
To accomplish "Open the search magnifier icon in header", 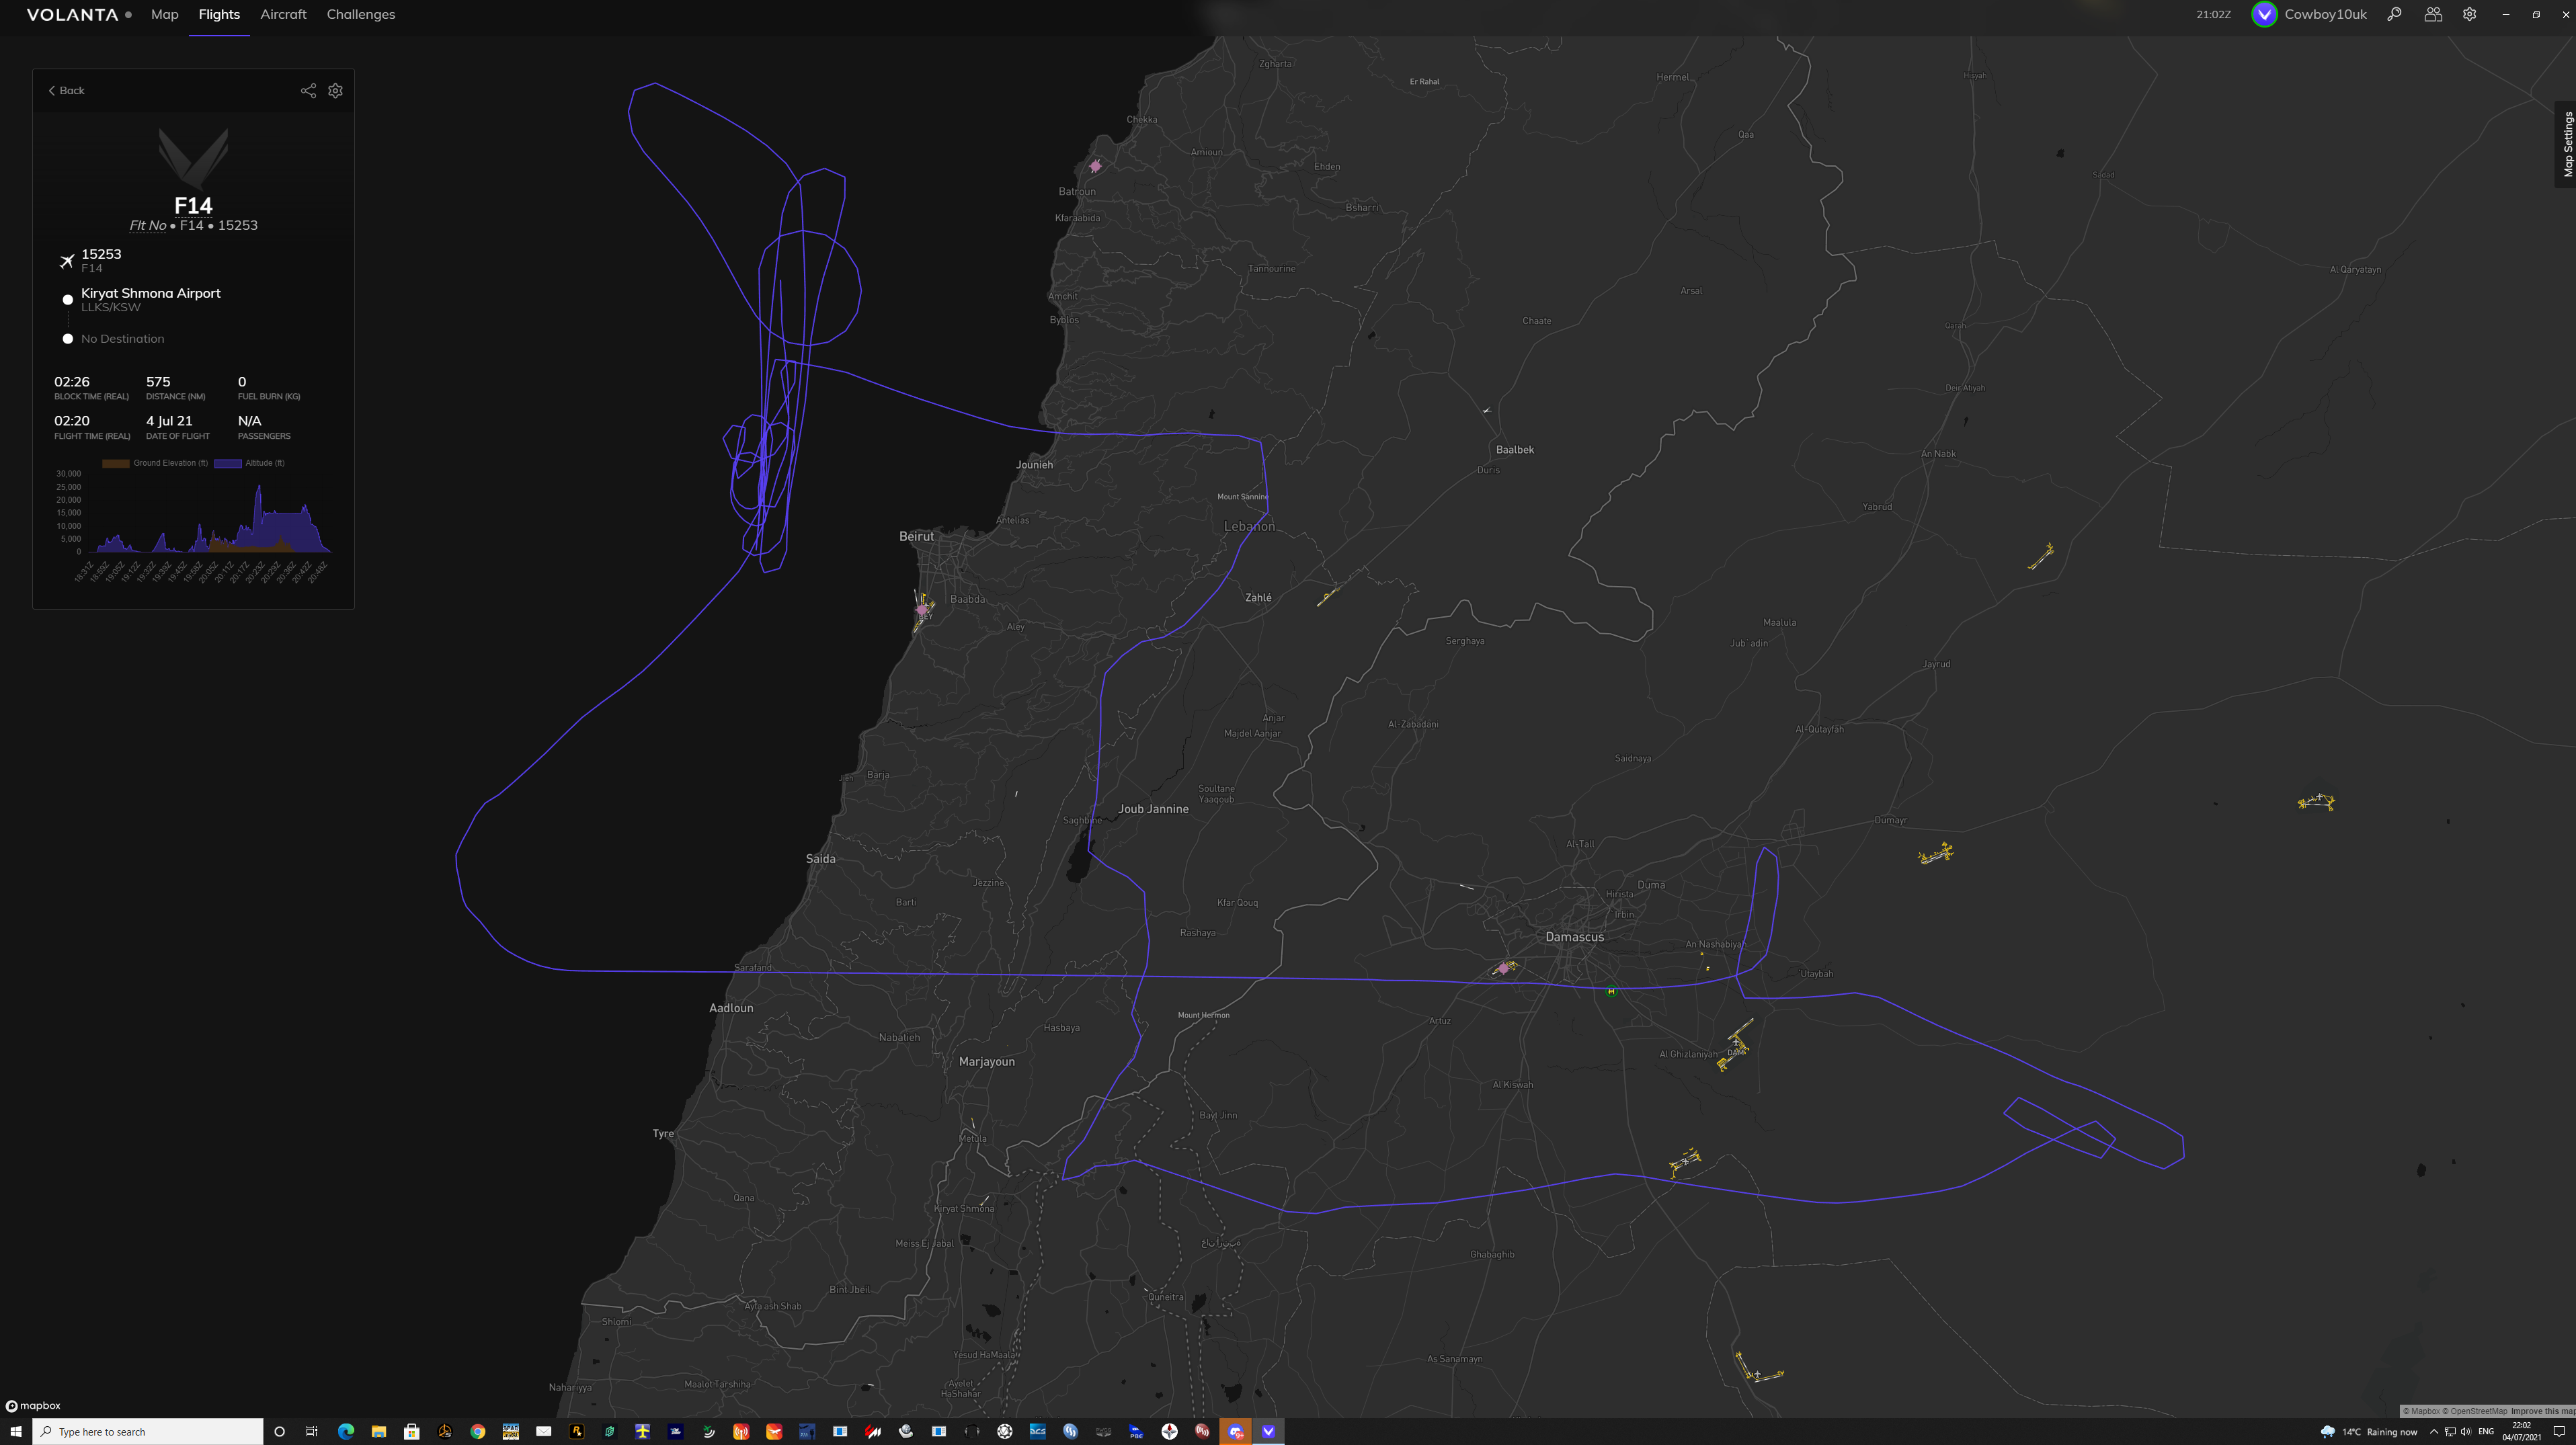I will point(2395,14).
